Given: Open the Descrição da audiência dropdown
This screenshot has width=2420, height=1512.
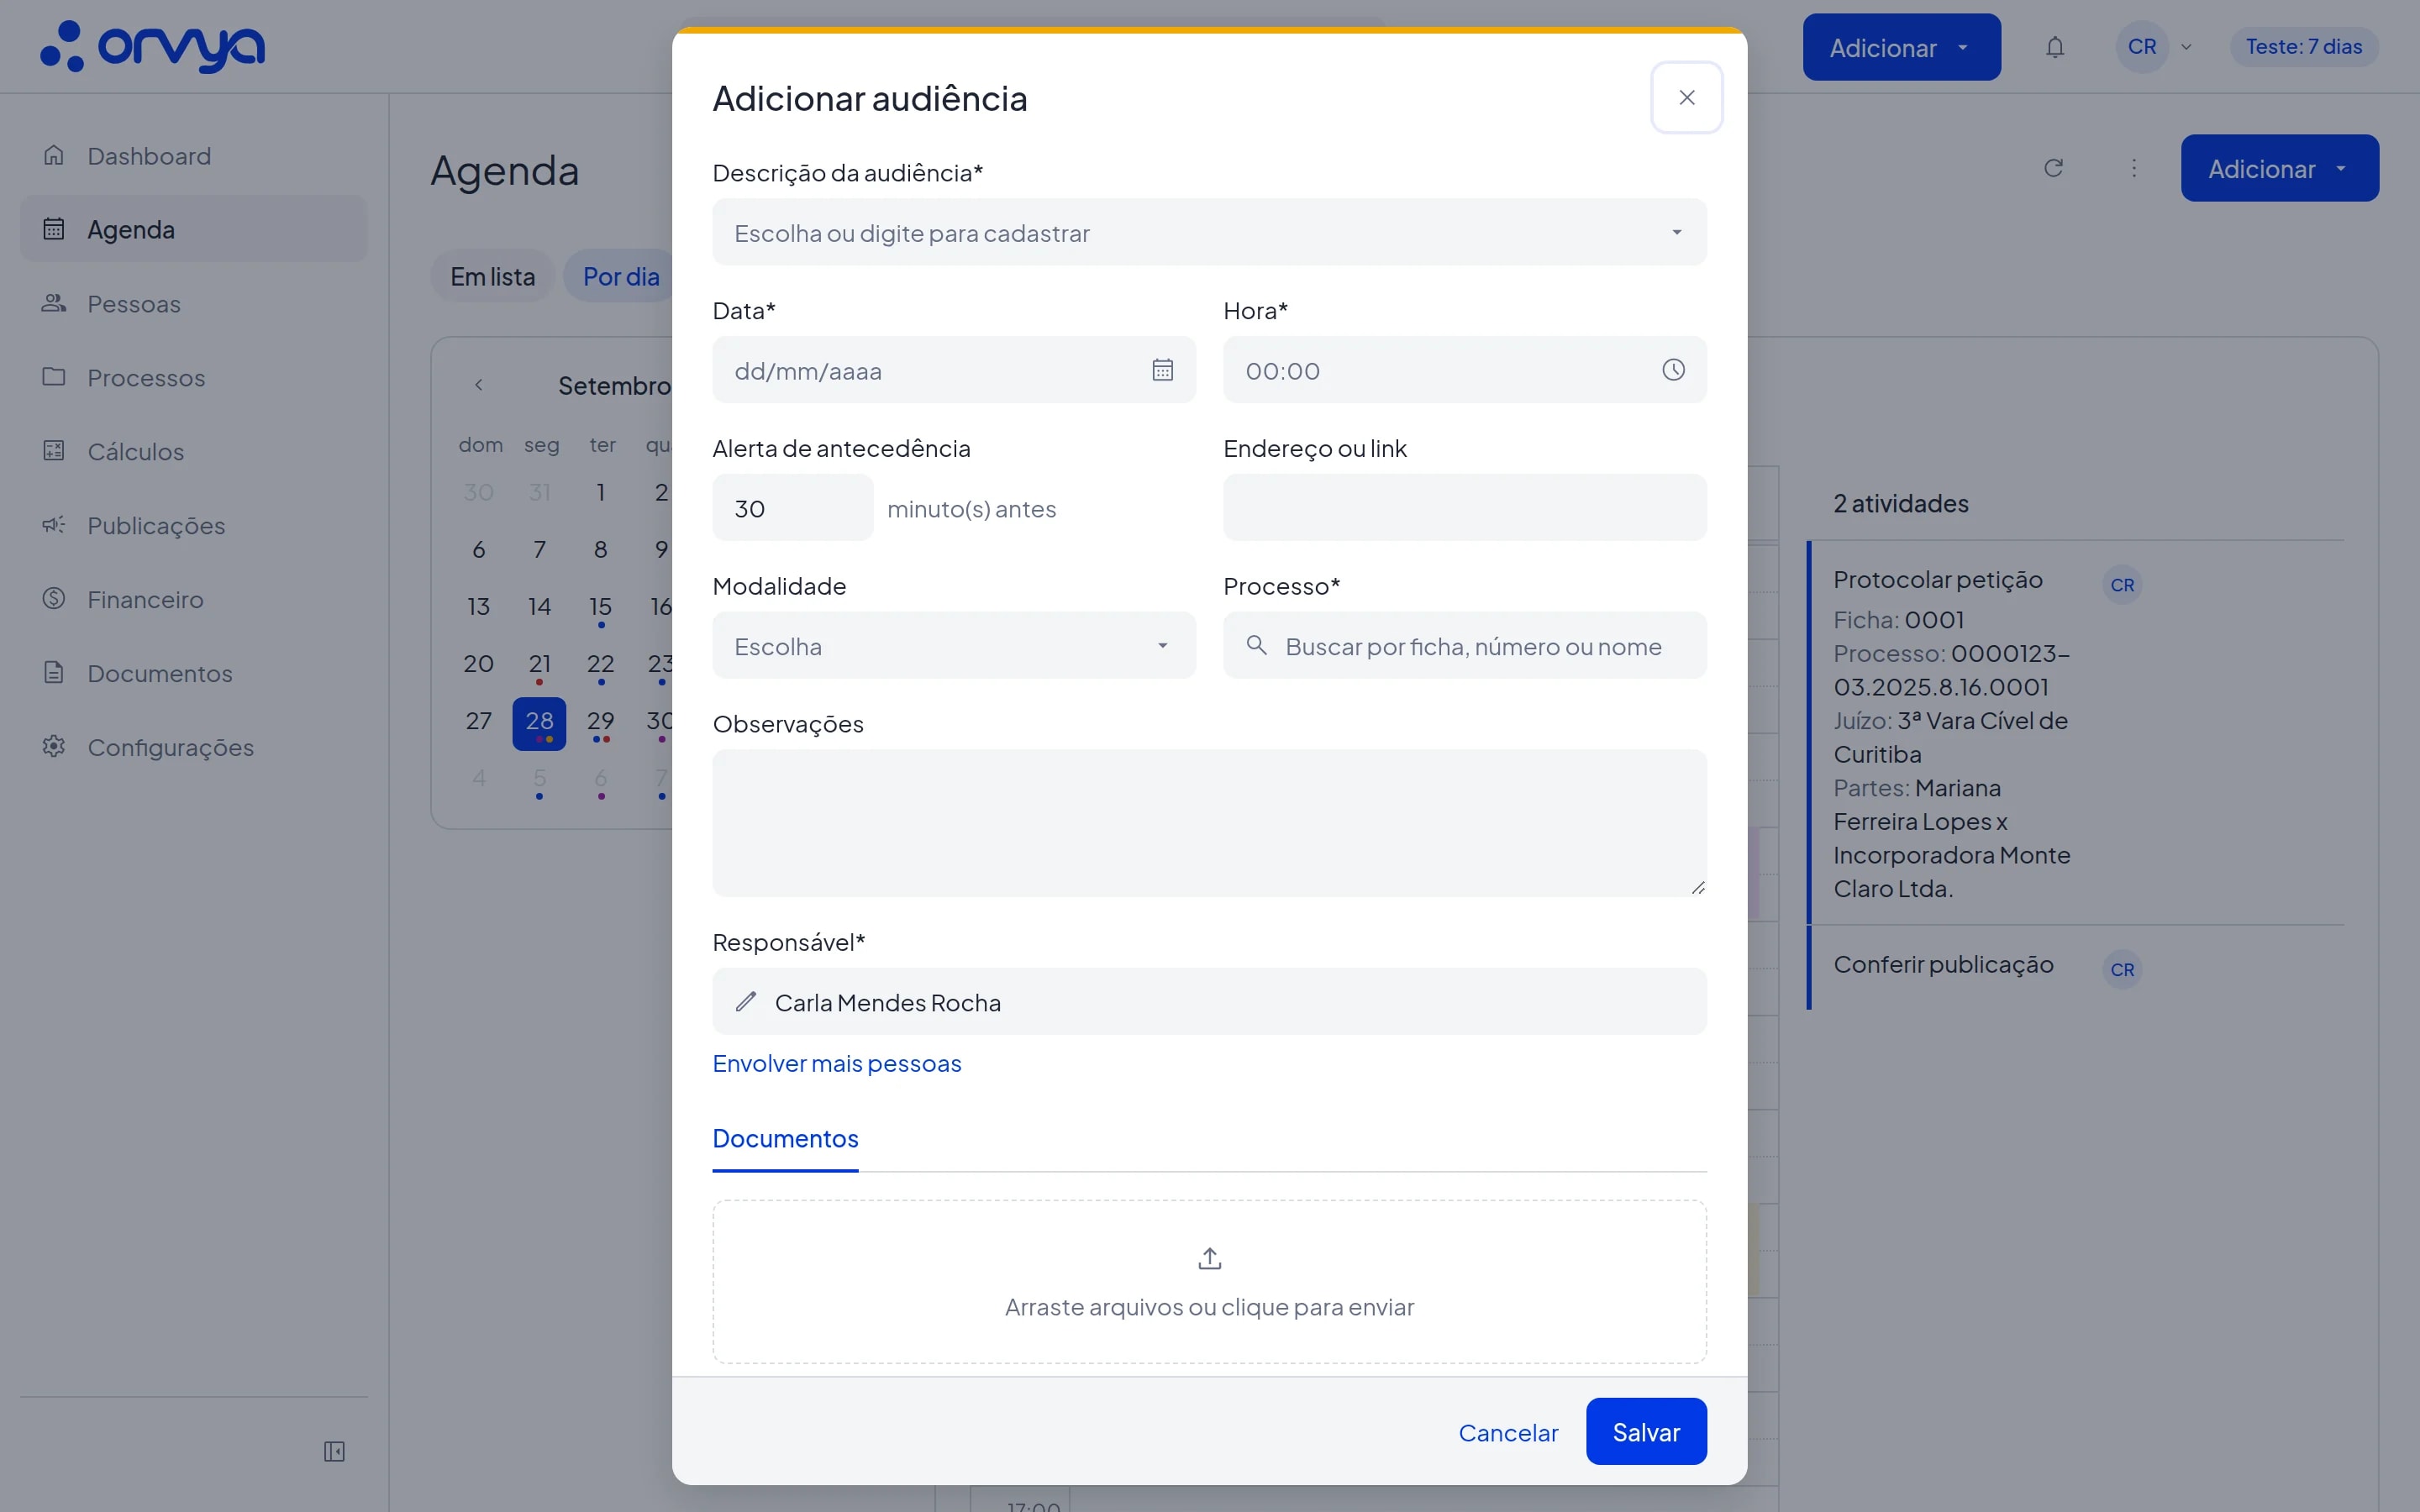Looking at the screenshot, I should [x=1209, y=232].
